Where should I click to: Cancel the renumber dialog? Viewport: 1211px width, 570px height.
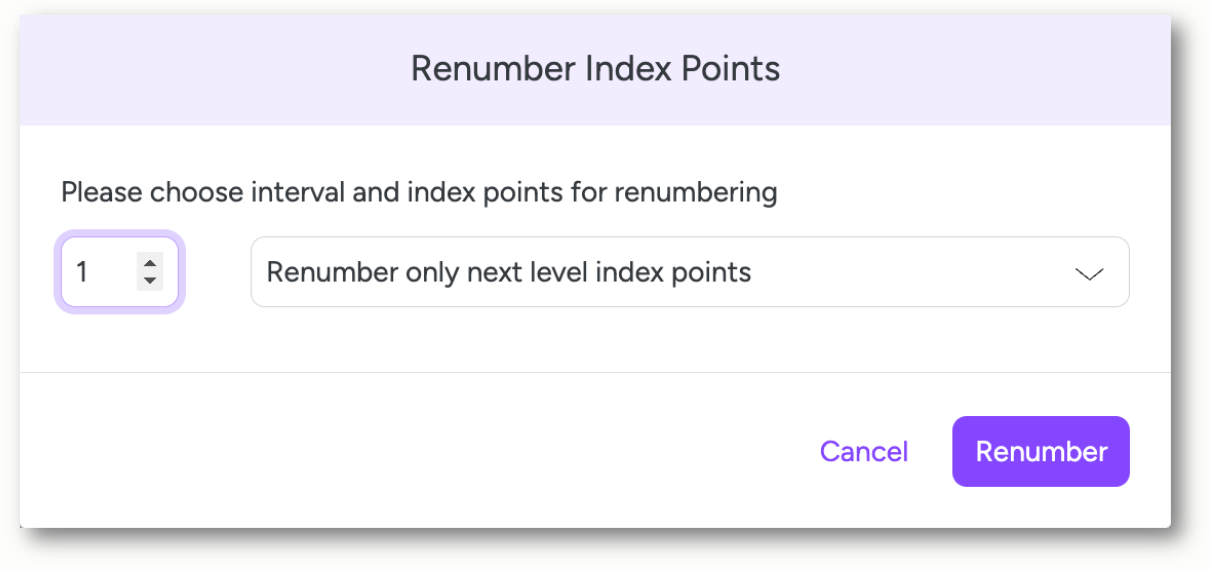tap(864, 452)
